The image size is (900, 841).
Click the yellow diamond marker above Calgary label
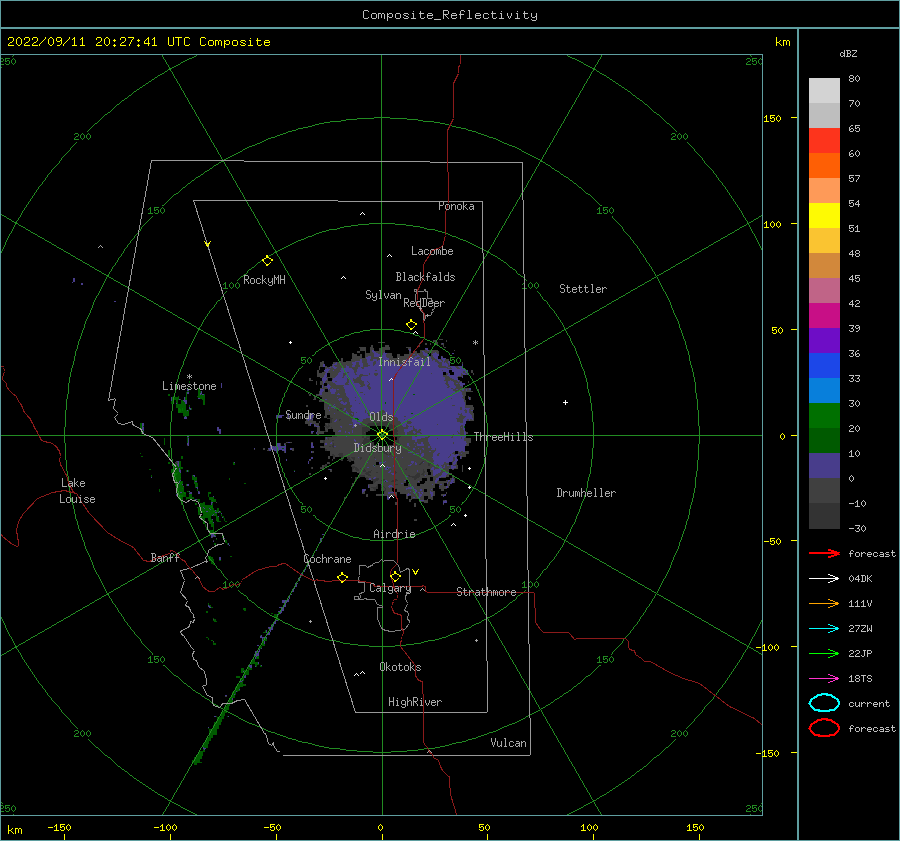[395, 576]
